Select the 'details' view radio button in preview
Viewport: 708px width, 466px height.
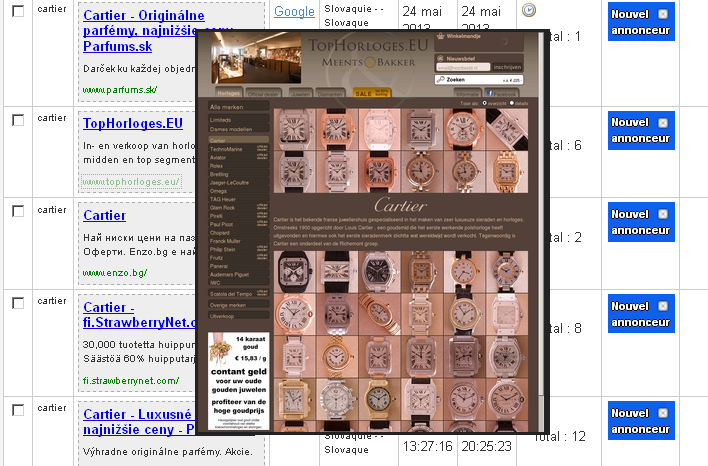pos(512,103)
